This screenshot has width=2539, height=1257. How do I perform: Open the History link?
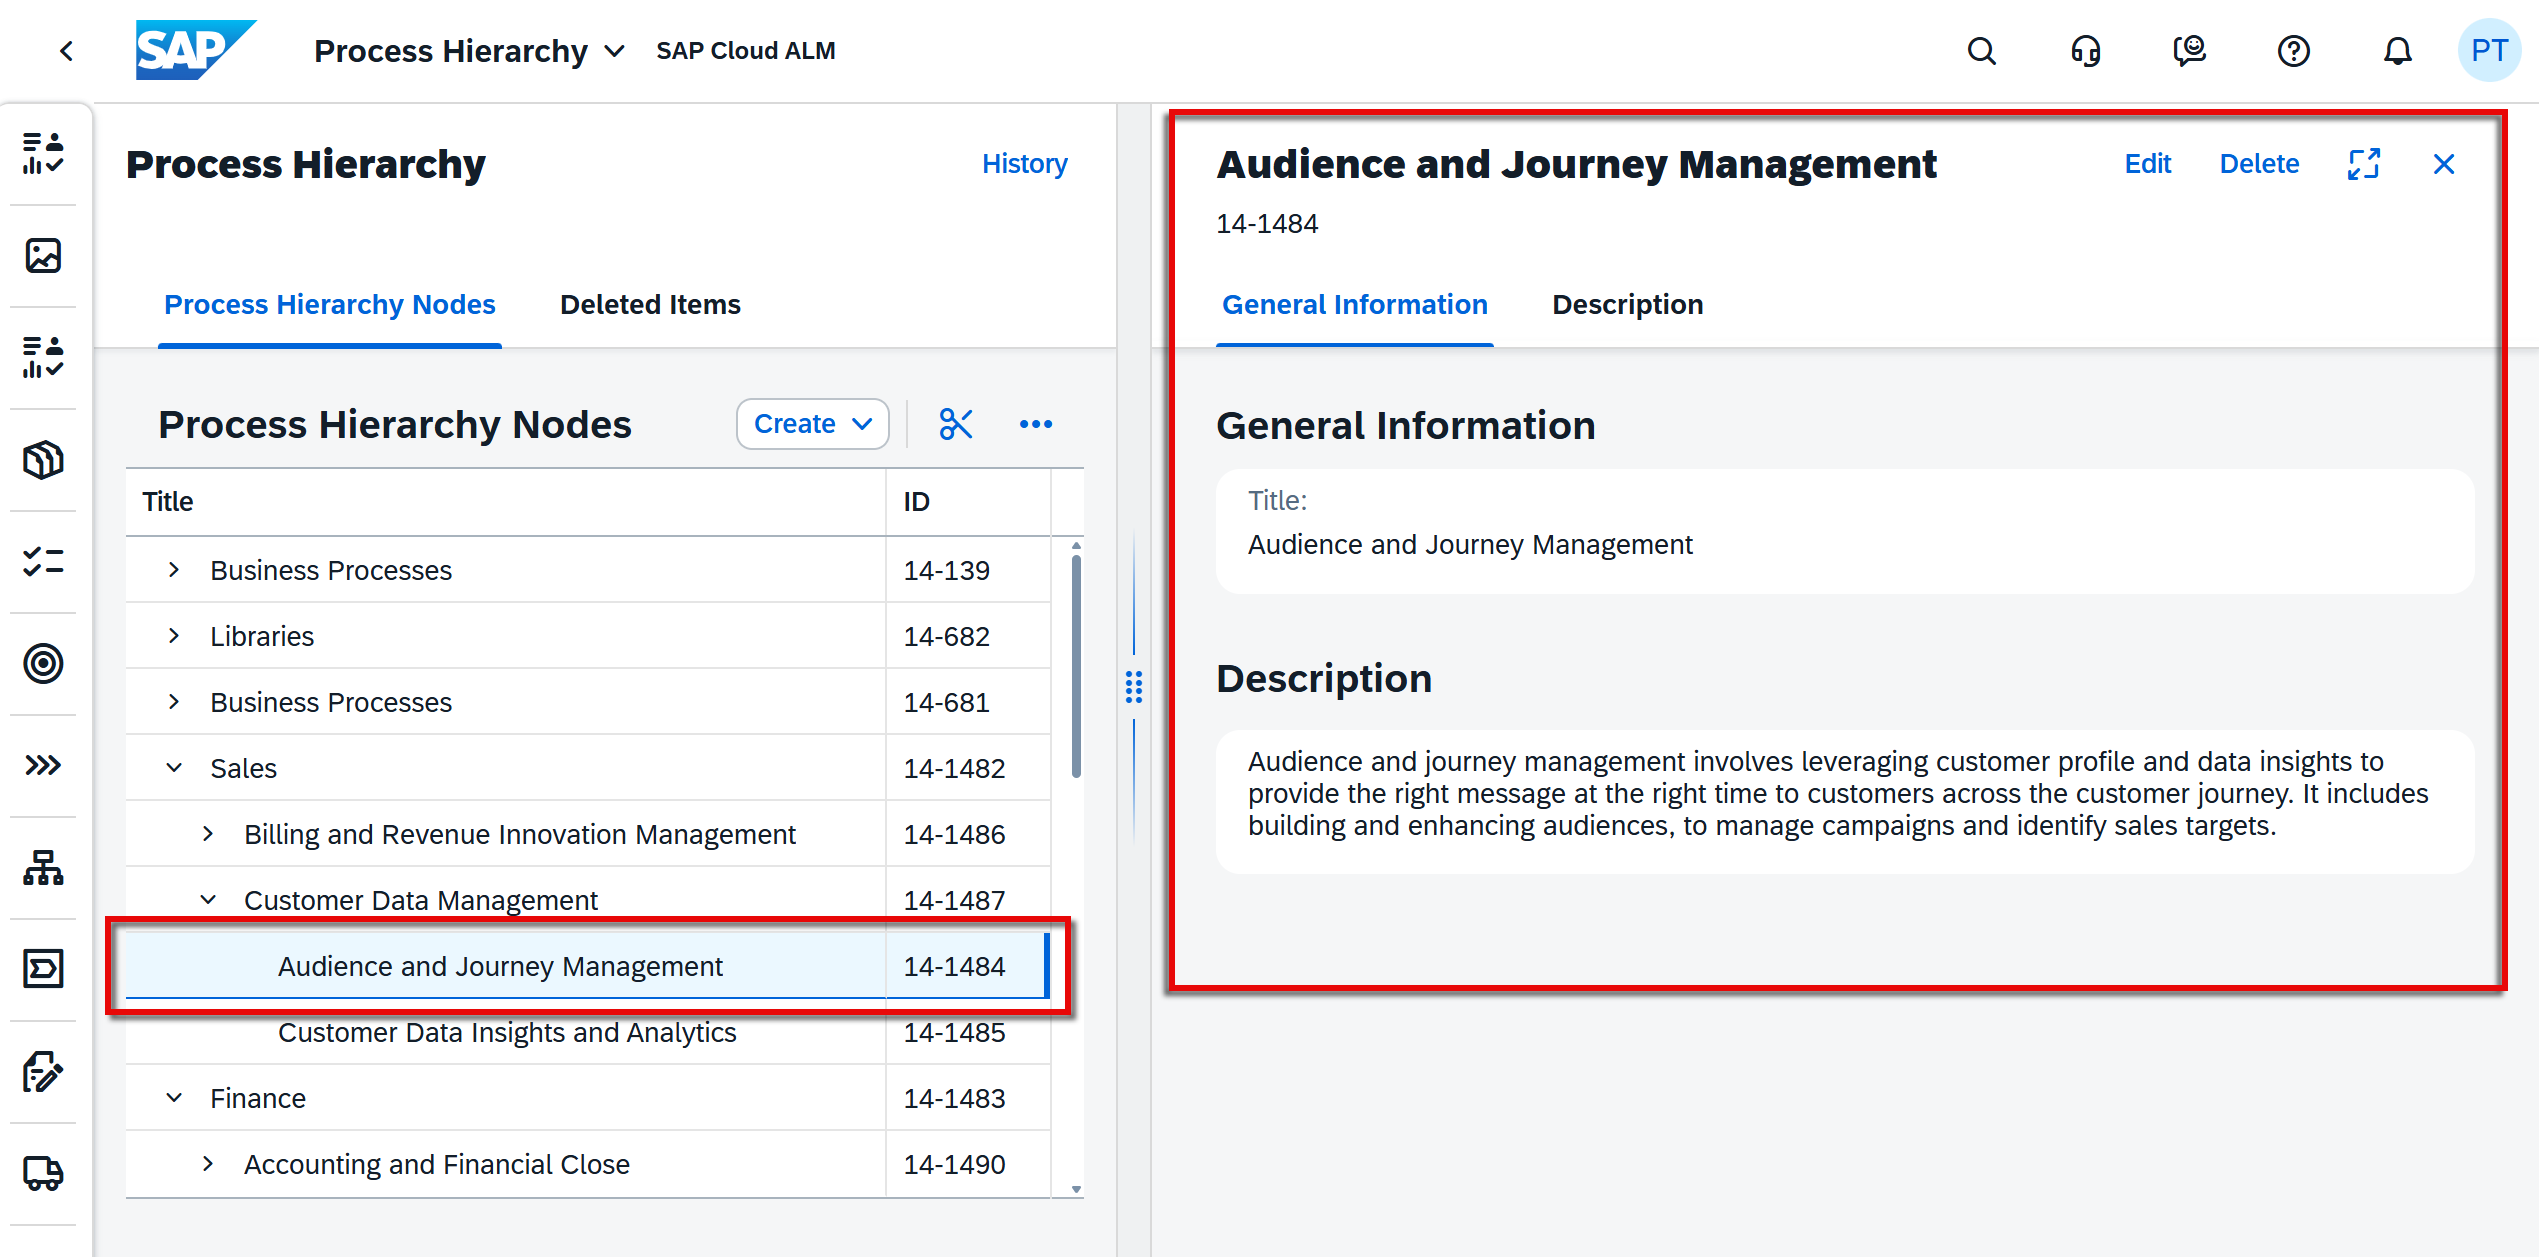tap(1024, 164)
